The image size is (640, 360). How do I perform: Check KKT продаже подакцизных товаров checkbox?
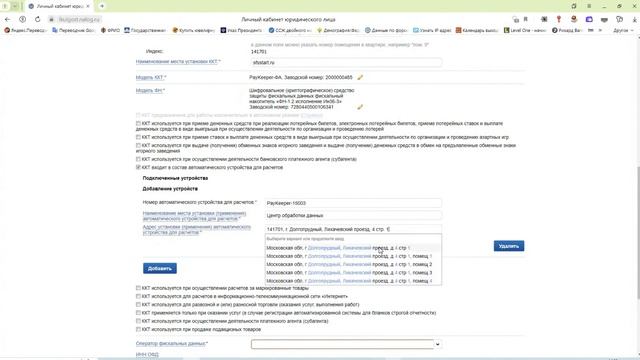(x=138, y=329)
